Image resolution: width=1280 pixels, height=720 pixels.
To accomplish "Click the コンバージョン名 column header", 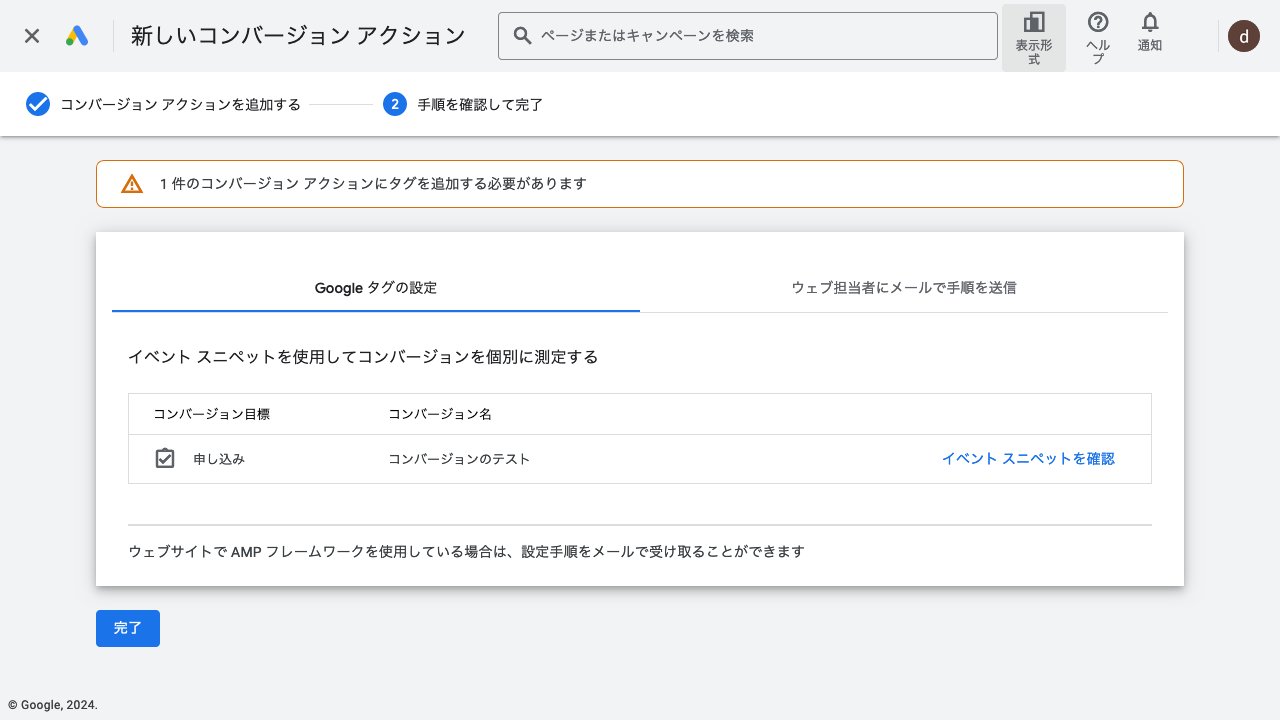I will pos(440,414).
